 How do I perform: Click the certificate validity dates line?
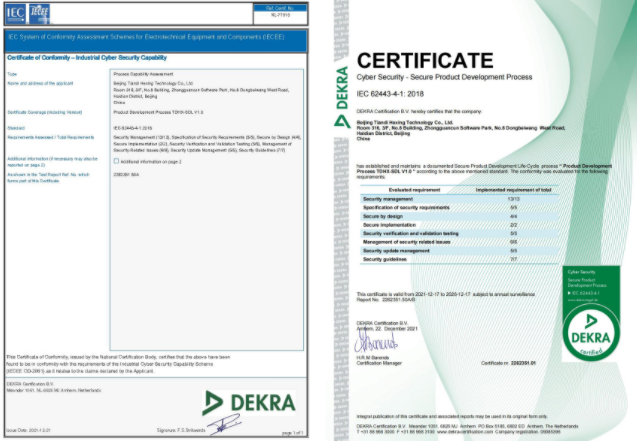[446, 294]
